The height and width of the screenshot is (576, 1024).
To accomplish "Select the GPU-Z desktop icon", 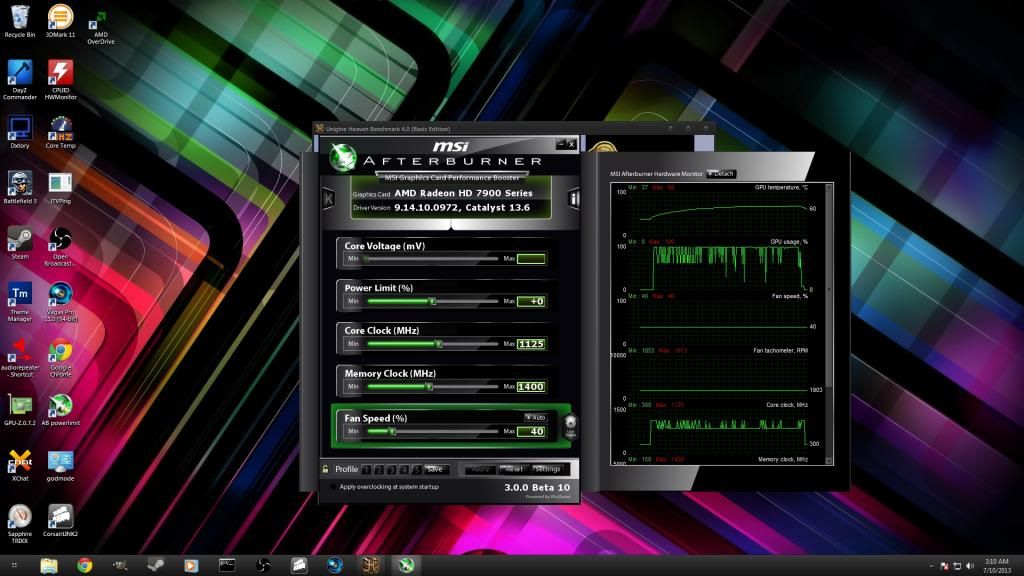I will click(20, 409).
